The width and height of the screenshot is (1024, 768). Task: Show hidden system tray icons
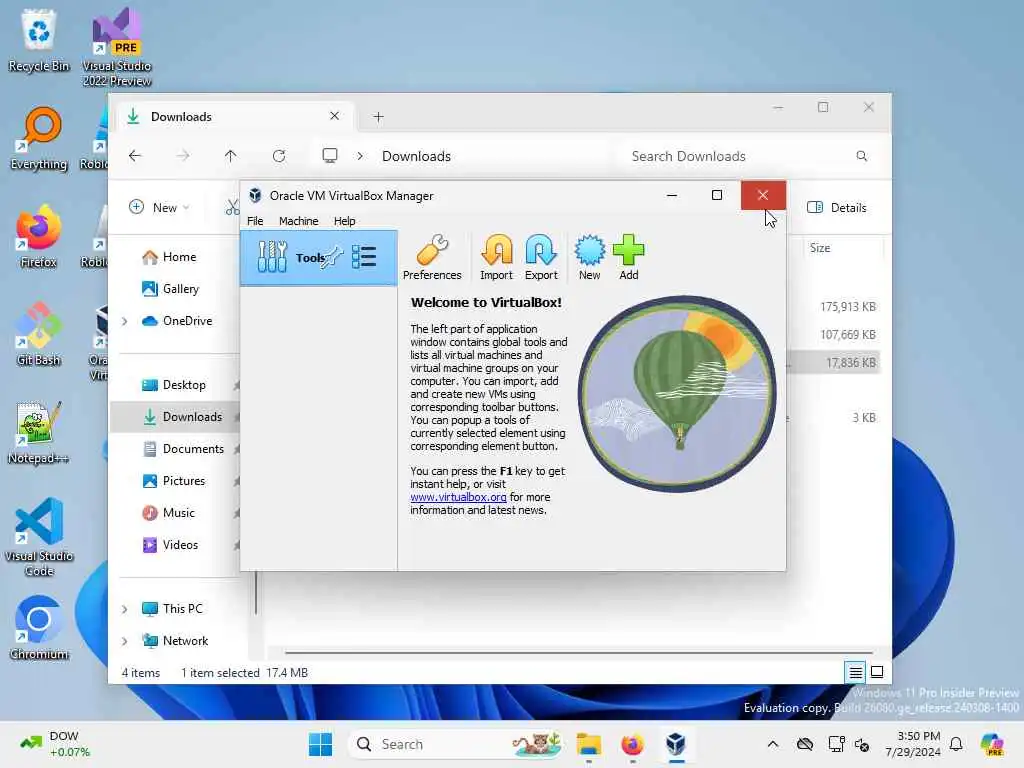coord(773,744)
